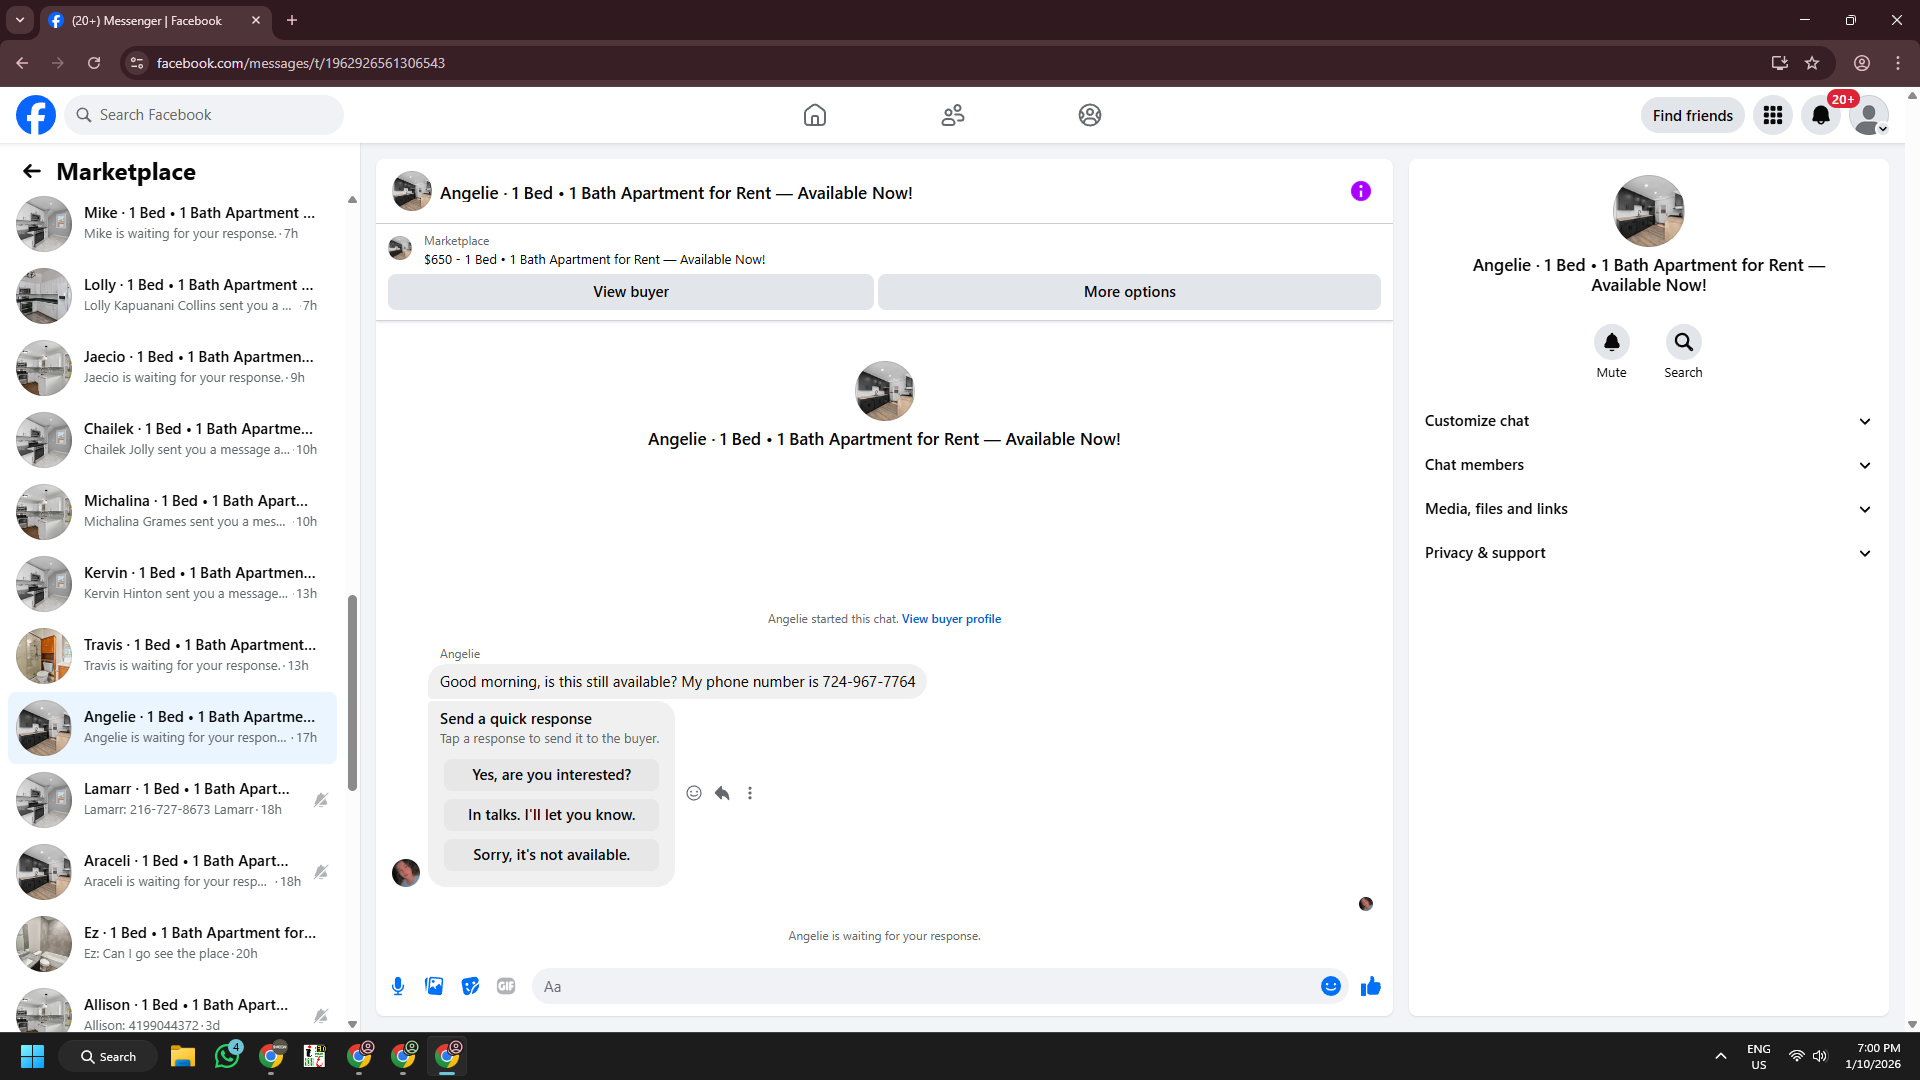1920x1080 pixels.
Task: Open emoji picker in message box
Action: coord(1330,986)
